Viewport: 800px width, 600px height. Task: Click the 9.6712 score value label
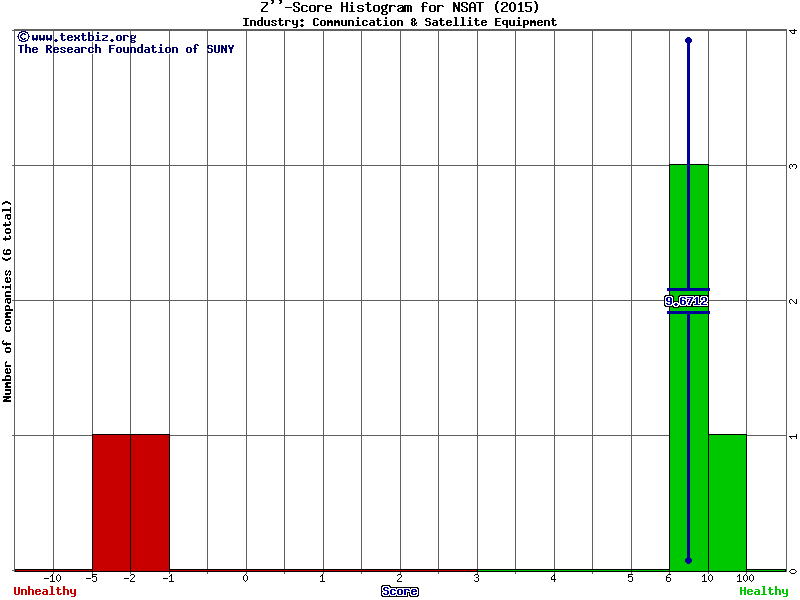686,301
